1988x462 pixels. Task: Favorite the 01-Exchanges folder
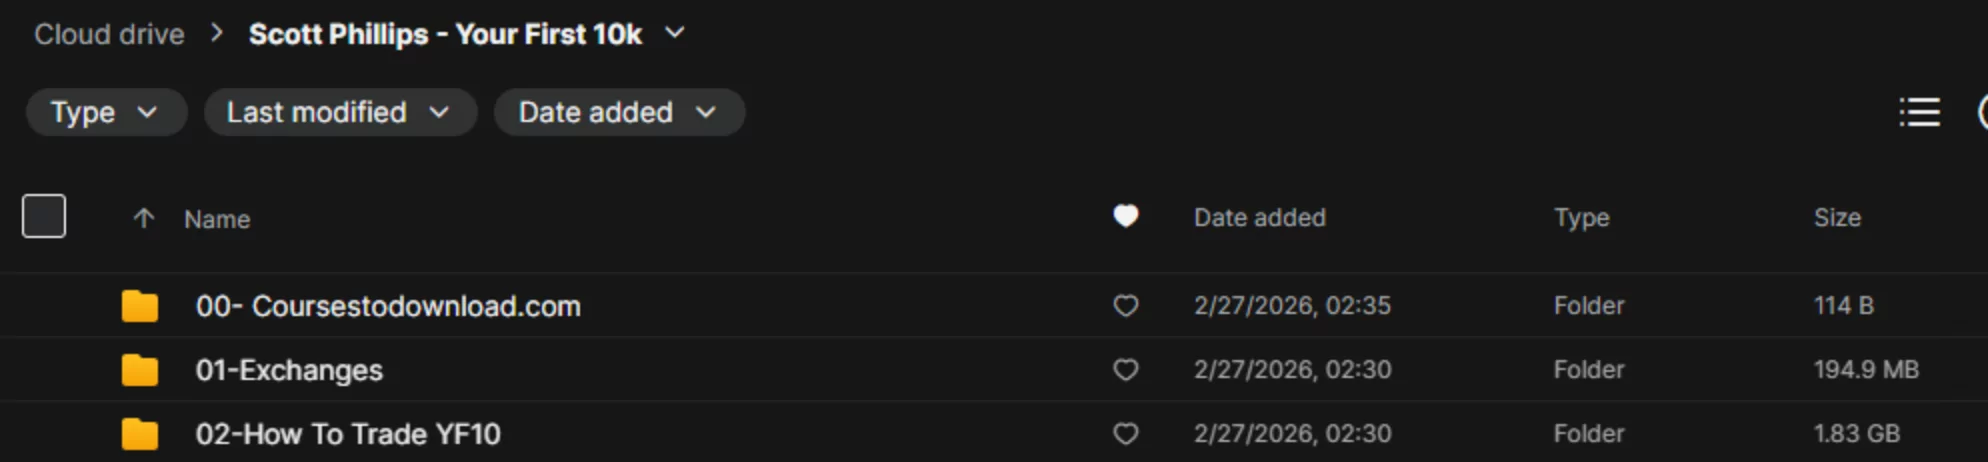[x=1126, y=370]
